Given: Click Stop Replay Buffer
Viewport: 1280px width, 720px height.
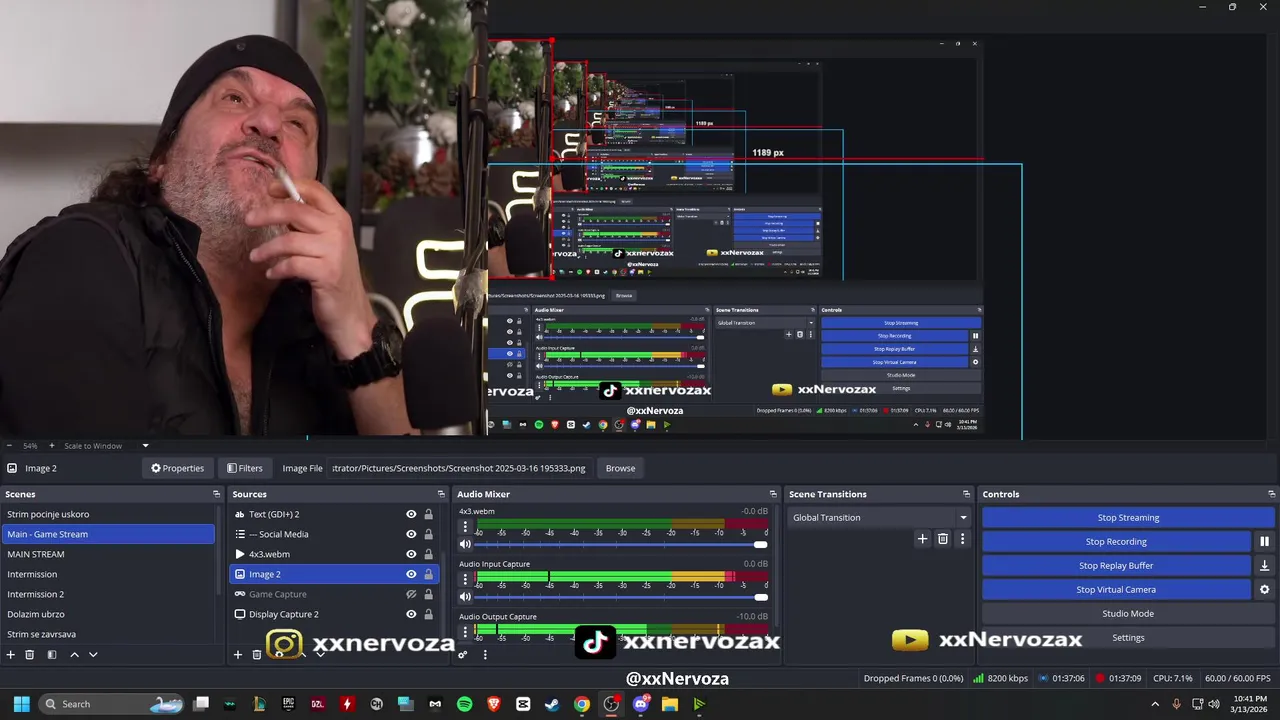Looking at the screenshot, I should click(1116, 565).
